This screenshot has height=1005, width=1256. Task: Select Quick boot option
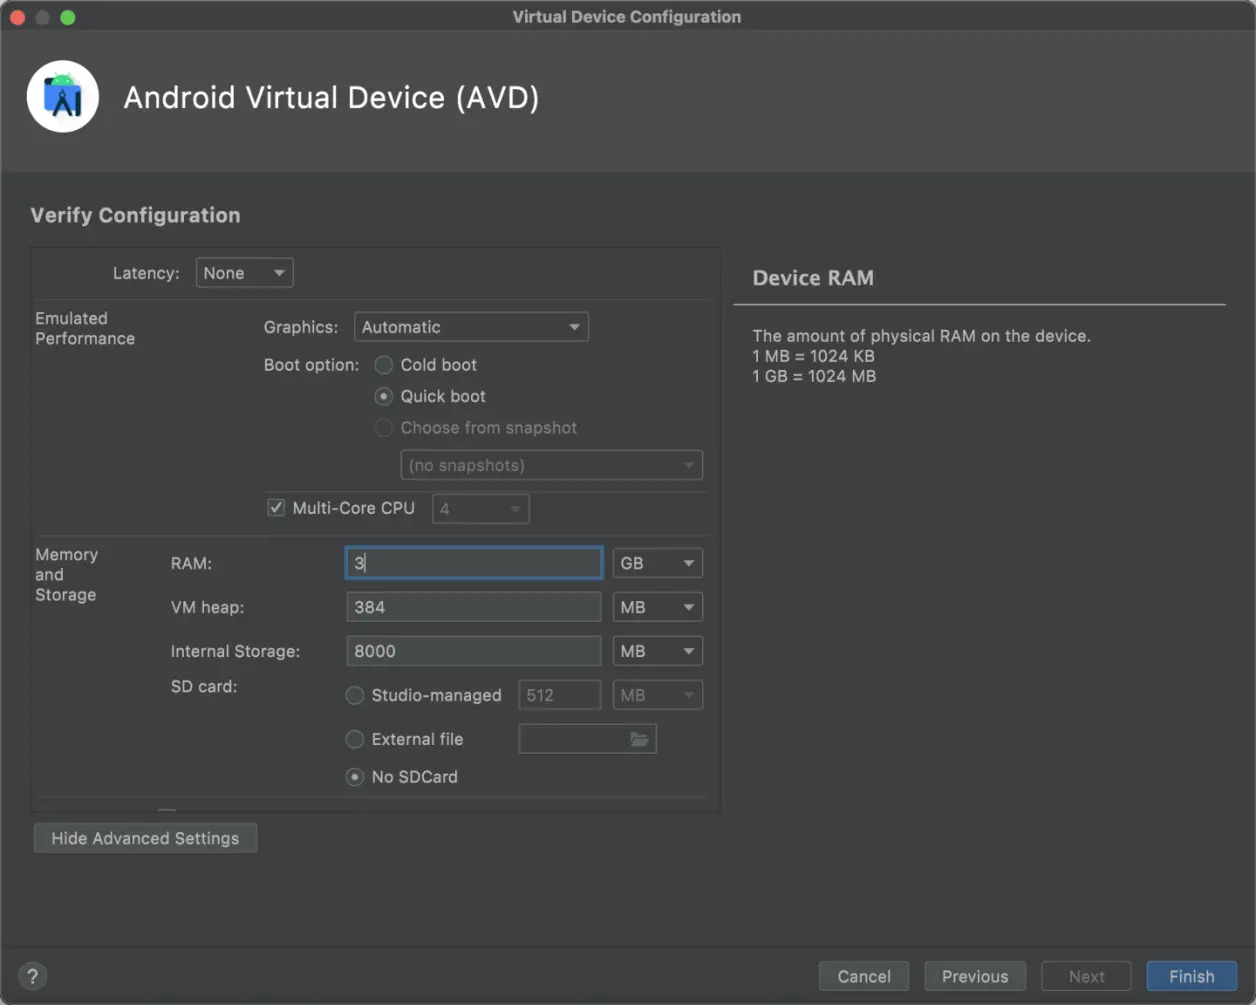point(383,396)
